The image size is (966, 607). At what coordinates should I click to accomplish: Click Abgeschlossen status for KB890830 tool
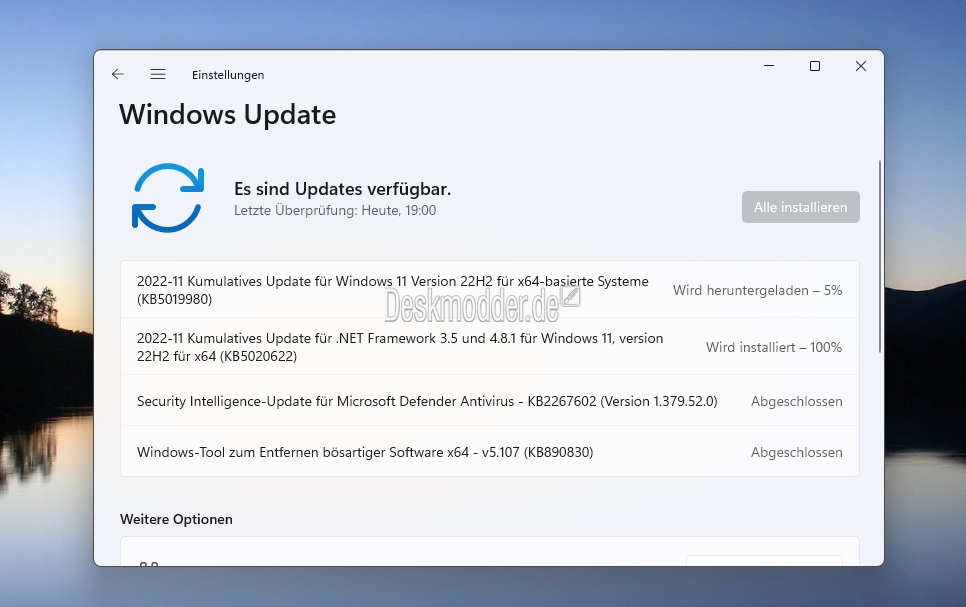click(797, 452)
